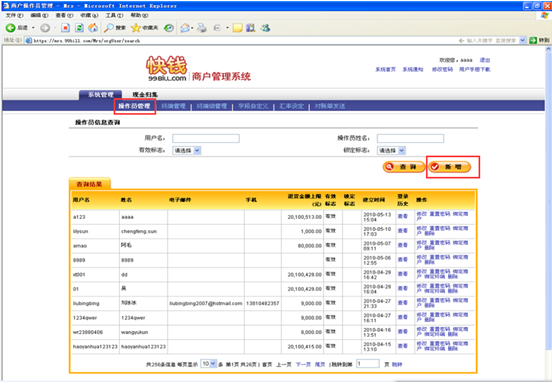
Task: Click the 用户名 input field
Action: (x=206, y=138)
